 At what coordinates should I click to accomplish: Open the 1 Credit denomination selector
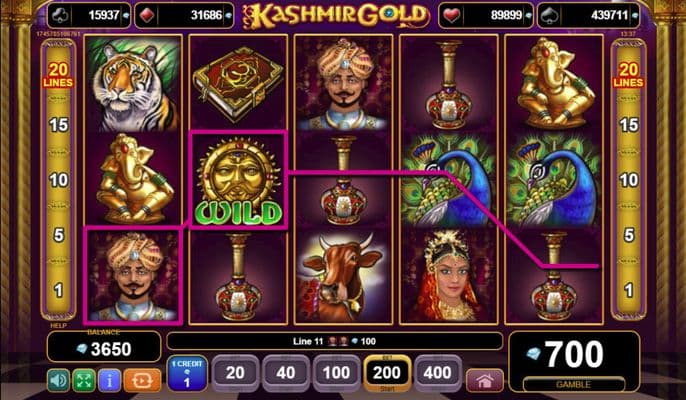[187, 373]
